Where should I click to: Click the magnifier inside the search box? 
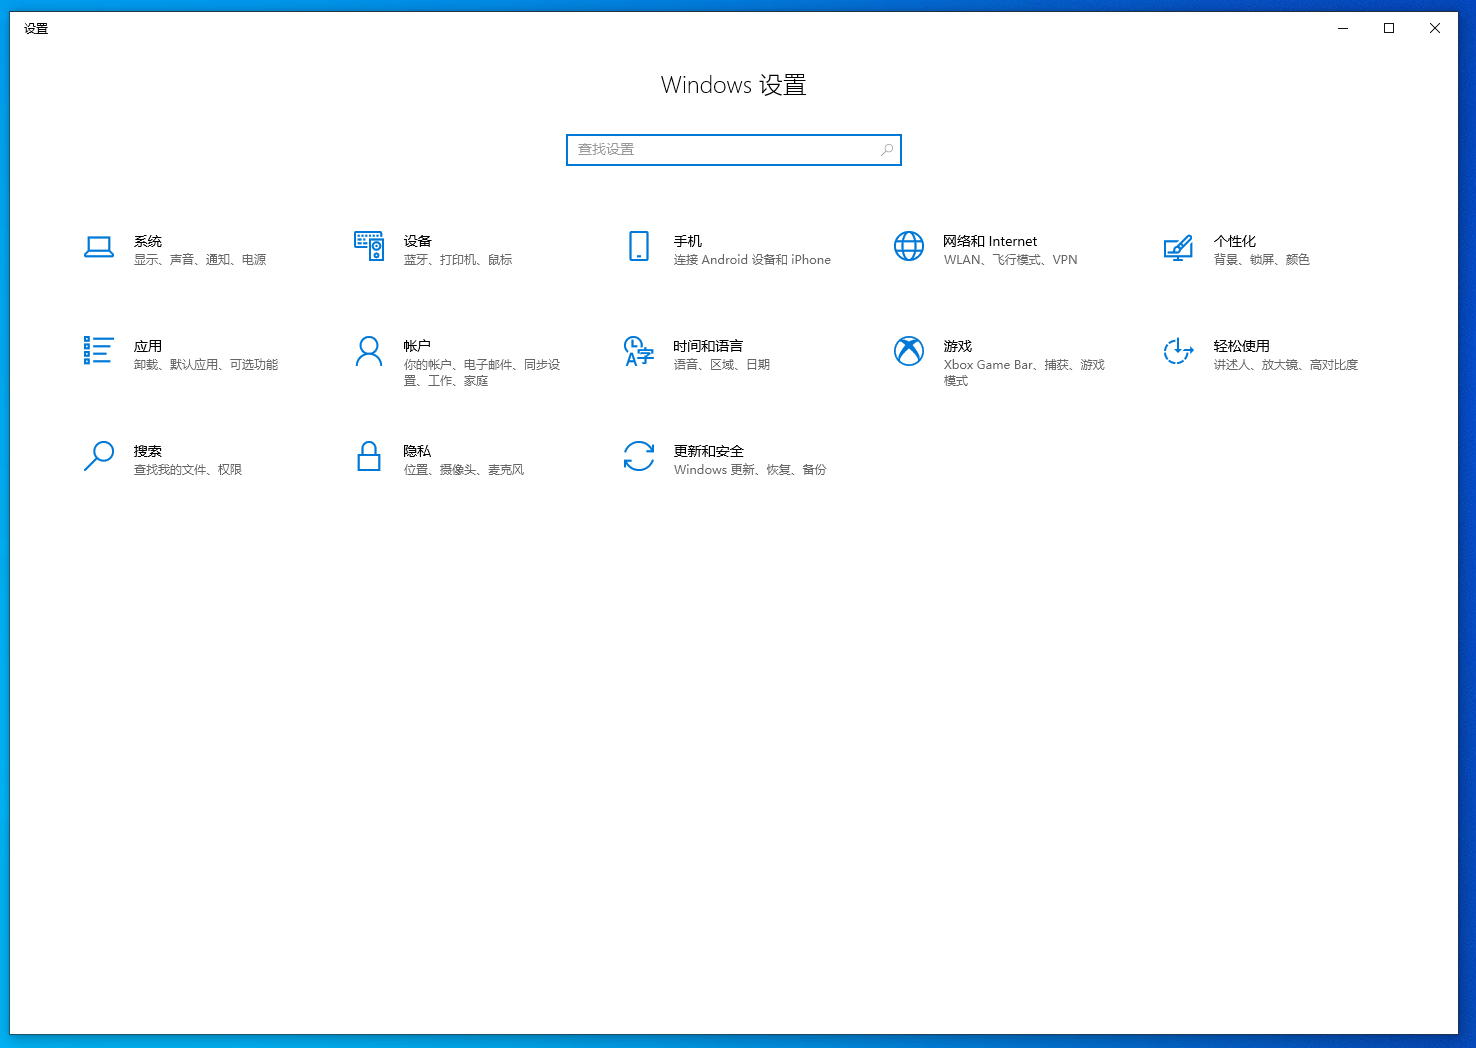[x=887, y=150]
